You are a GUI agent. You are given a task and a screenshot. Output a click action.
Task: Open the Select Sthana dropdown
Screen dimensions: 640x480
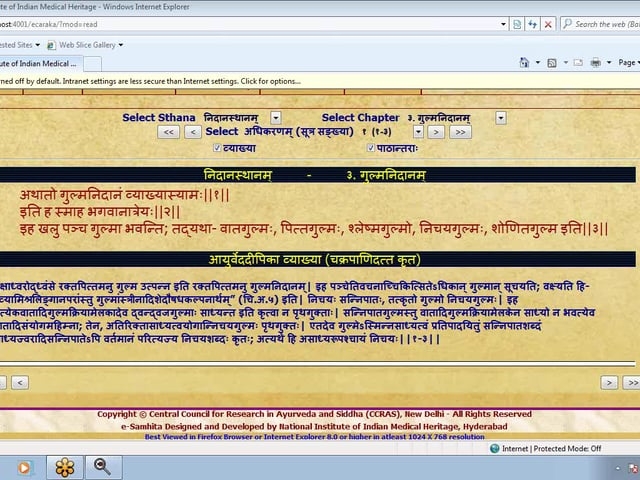click(x=276, y=118)
